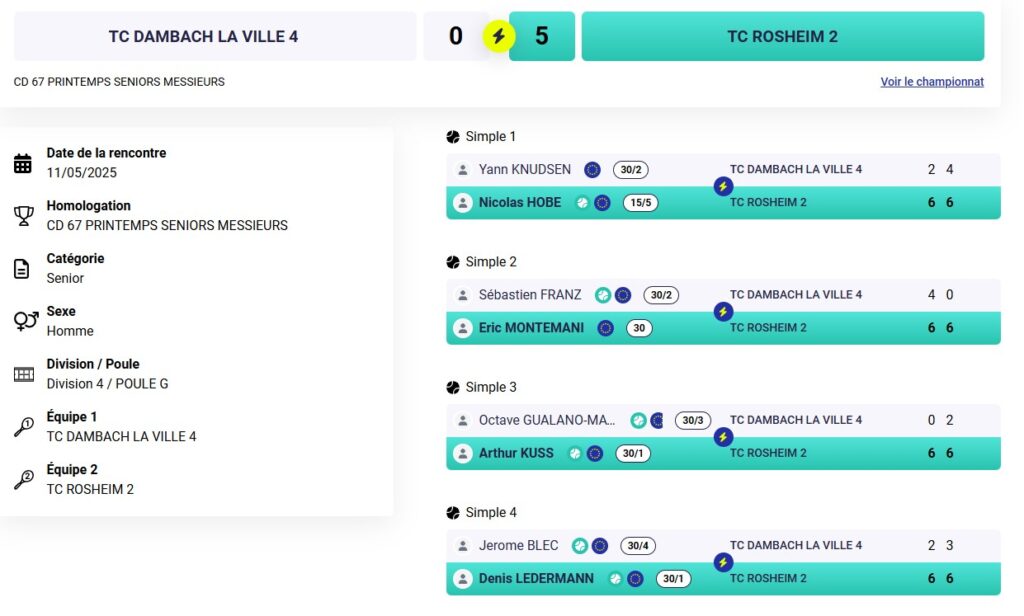Viewport: 1024px width, 616px height.
Task: Click the yellow lightning icon between team scores
Action: click(x=498, y=37)
